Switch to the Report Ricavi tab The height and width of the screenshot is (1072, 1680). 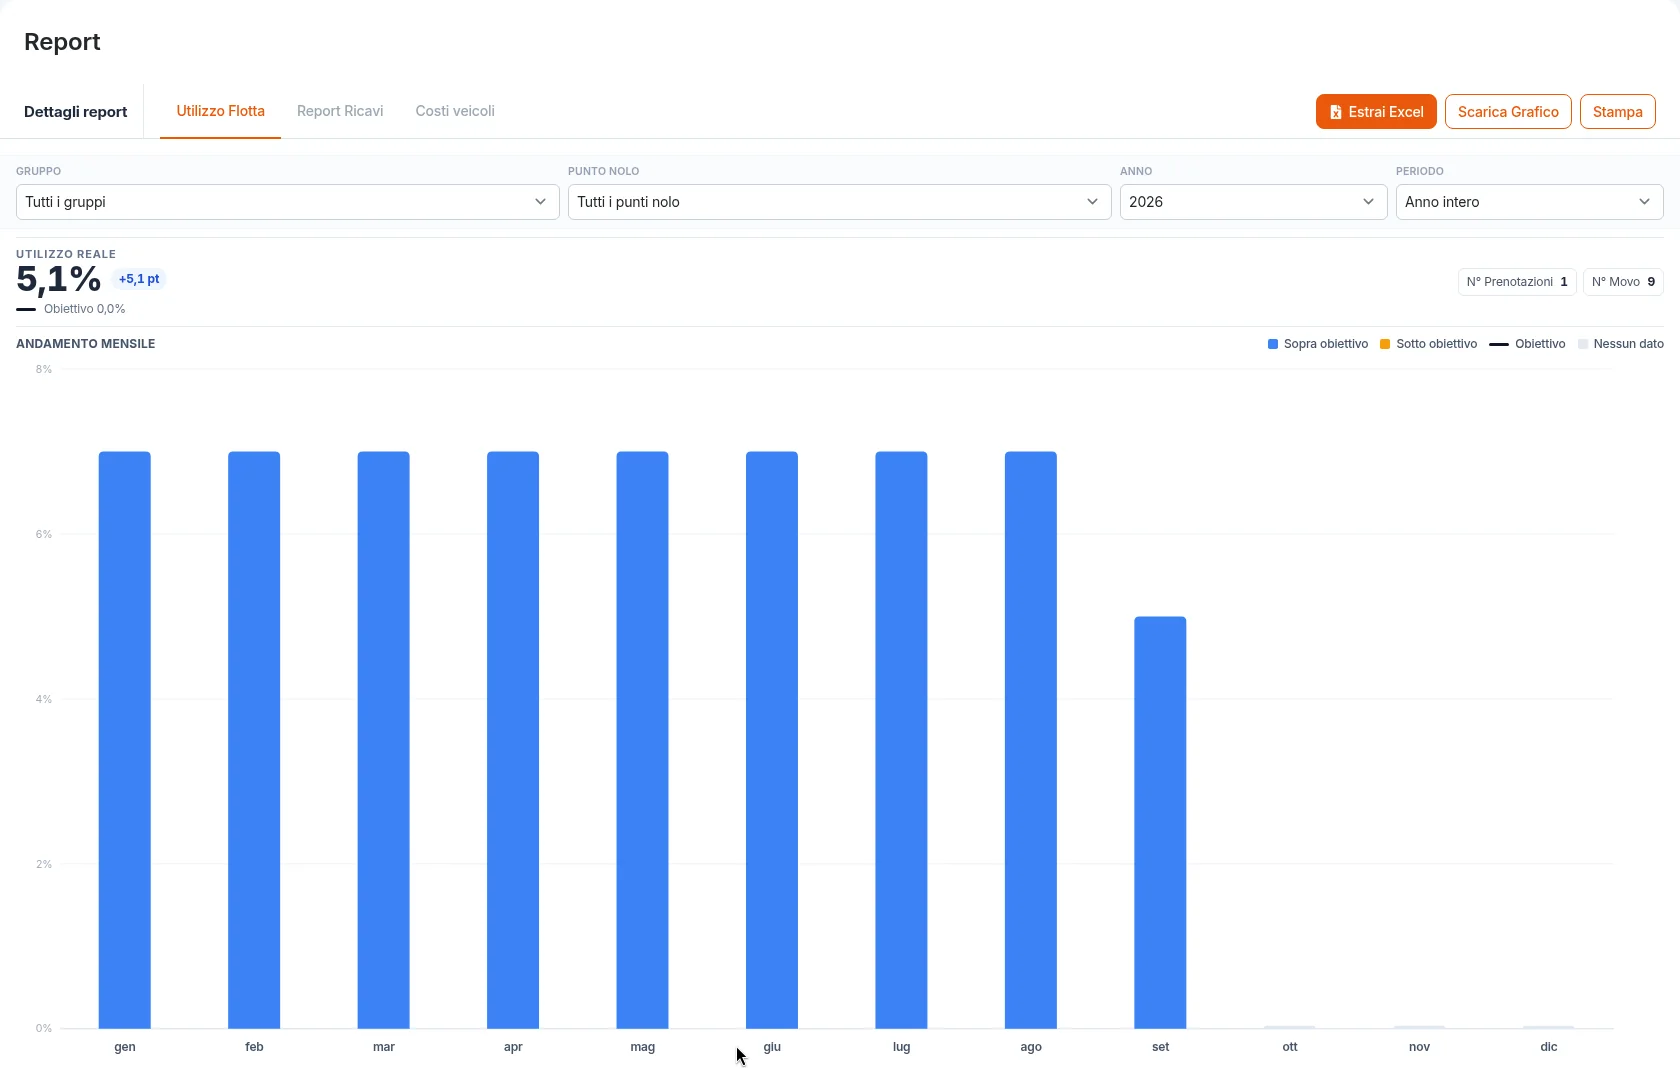click(340, 111)
